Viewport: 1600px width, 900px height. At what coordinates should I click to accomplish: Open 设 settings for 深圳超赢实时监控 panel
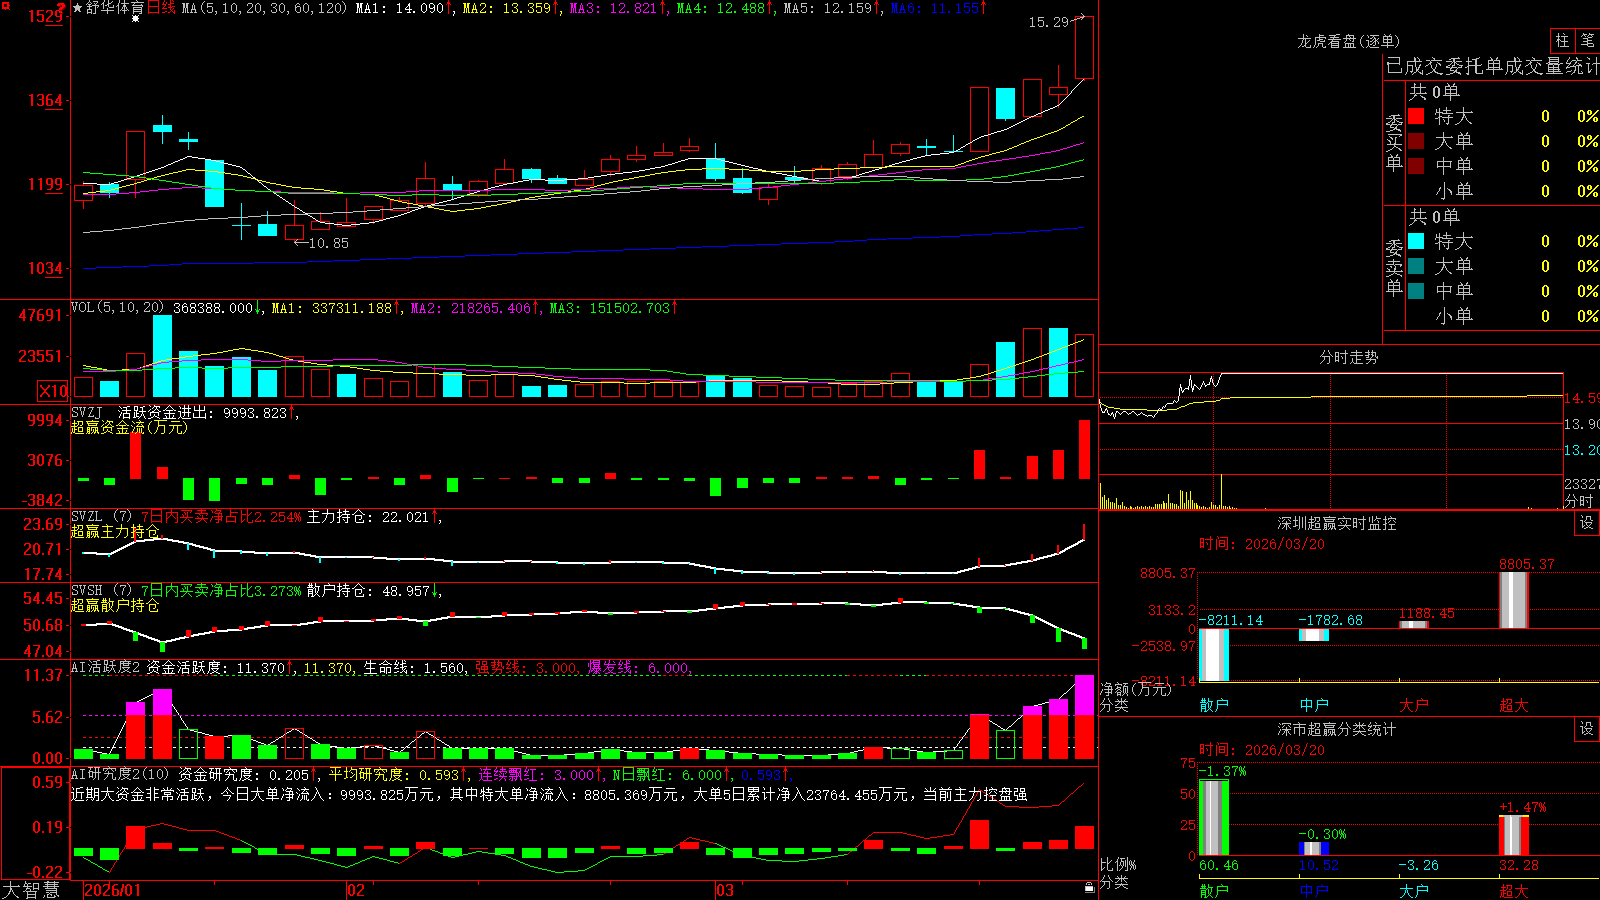point(1587,523)
